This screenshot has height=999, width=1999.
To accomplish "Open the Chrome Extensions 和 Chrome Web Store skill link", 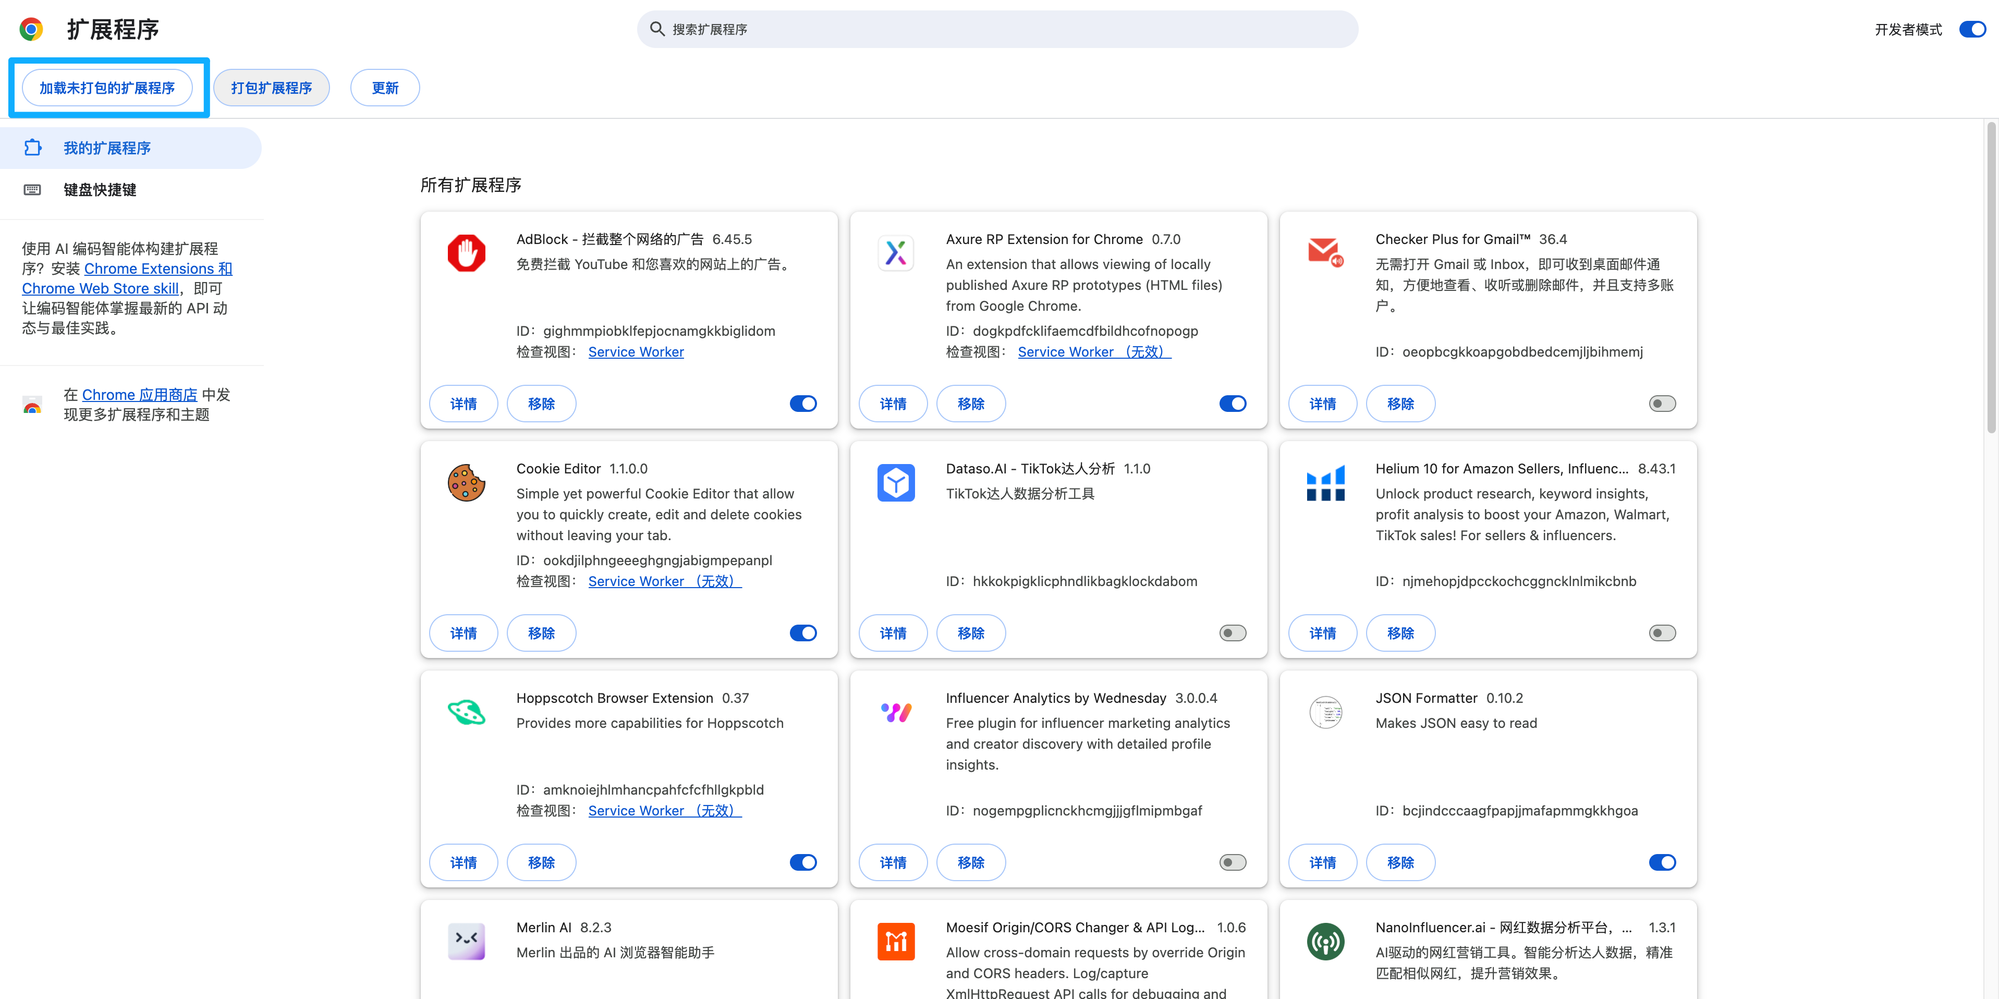I will [127, 279].
